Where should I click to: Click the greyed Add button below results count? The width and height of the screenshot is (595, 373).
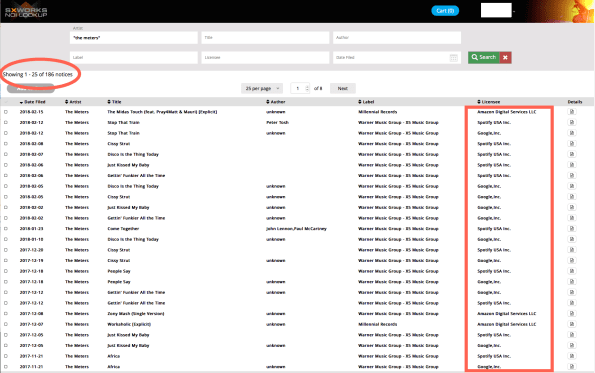(x=31, y=88)
